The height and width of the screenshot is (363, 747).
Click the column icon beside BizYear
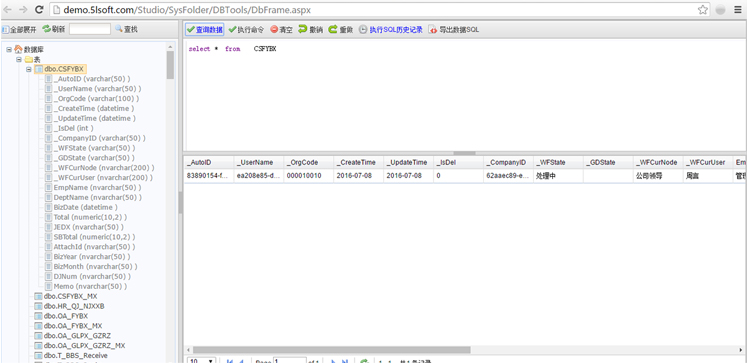[49, 256]
